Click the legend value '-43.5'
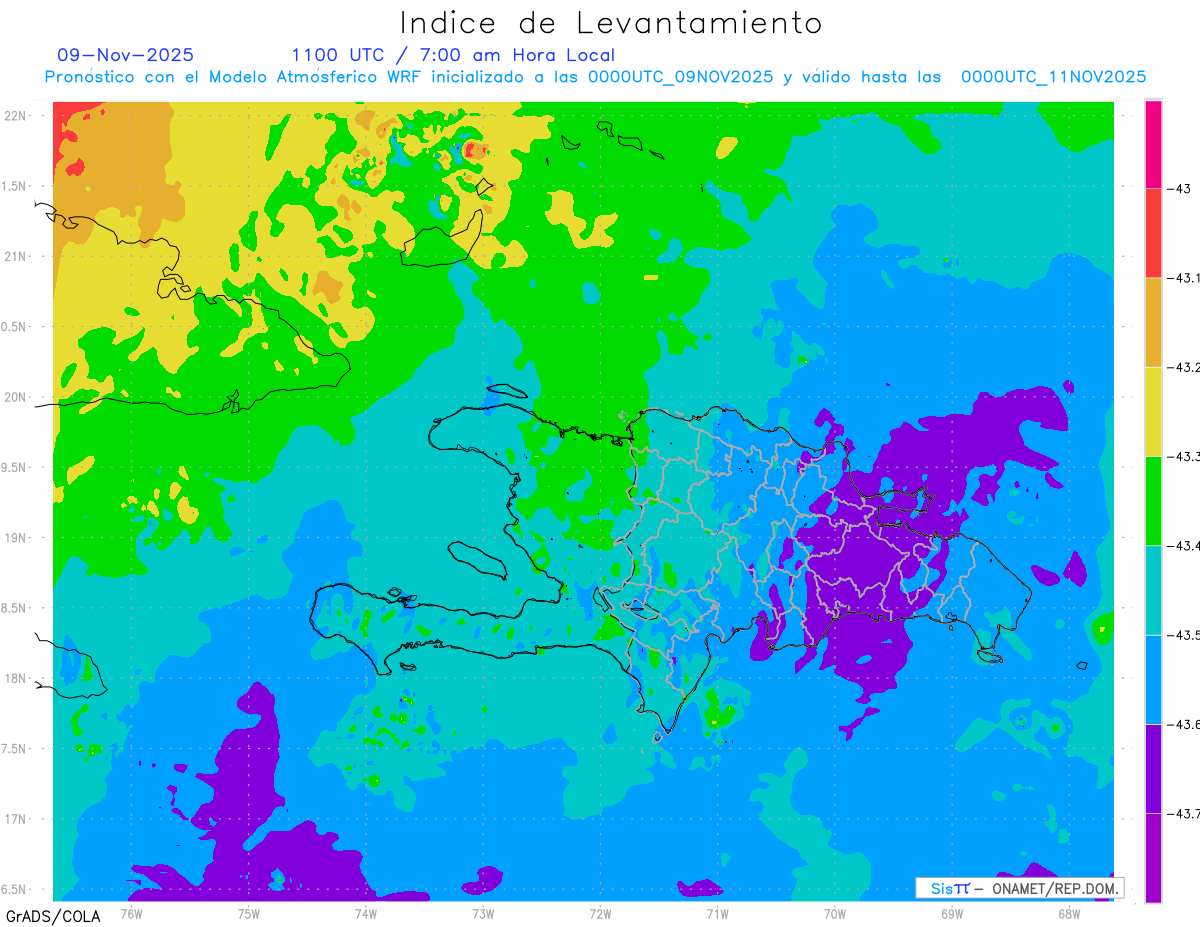 pyautogui.click(x=1183, y=635)
